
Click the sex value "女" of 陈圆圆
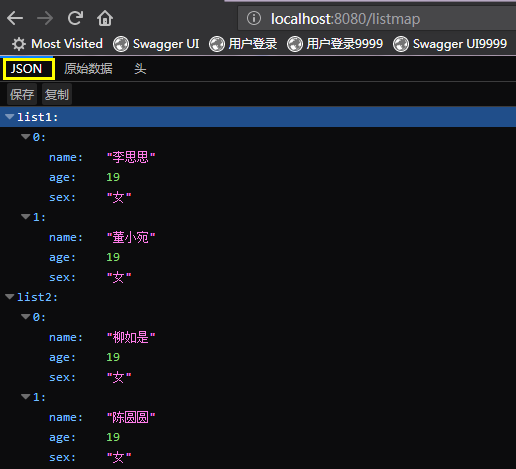point(119,457)
